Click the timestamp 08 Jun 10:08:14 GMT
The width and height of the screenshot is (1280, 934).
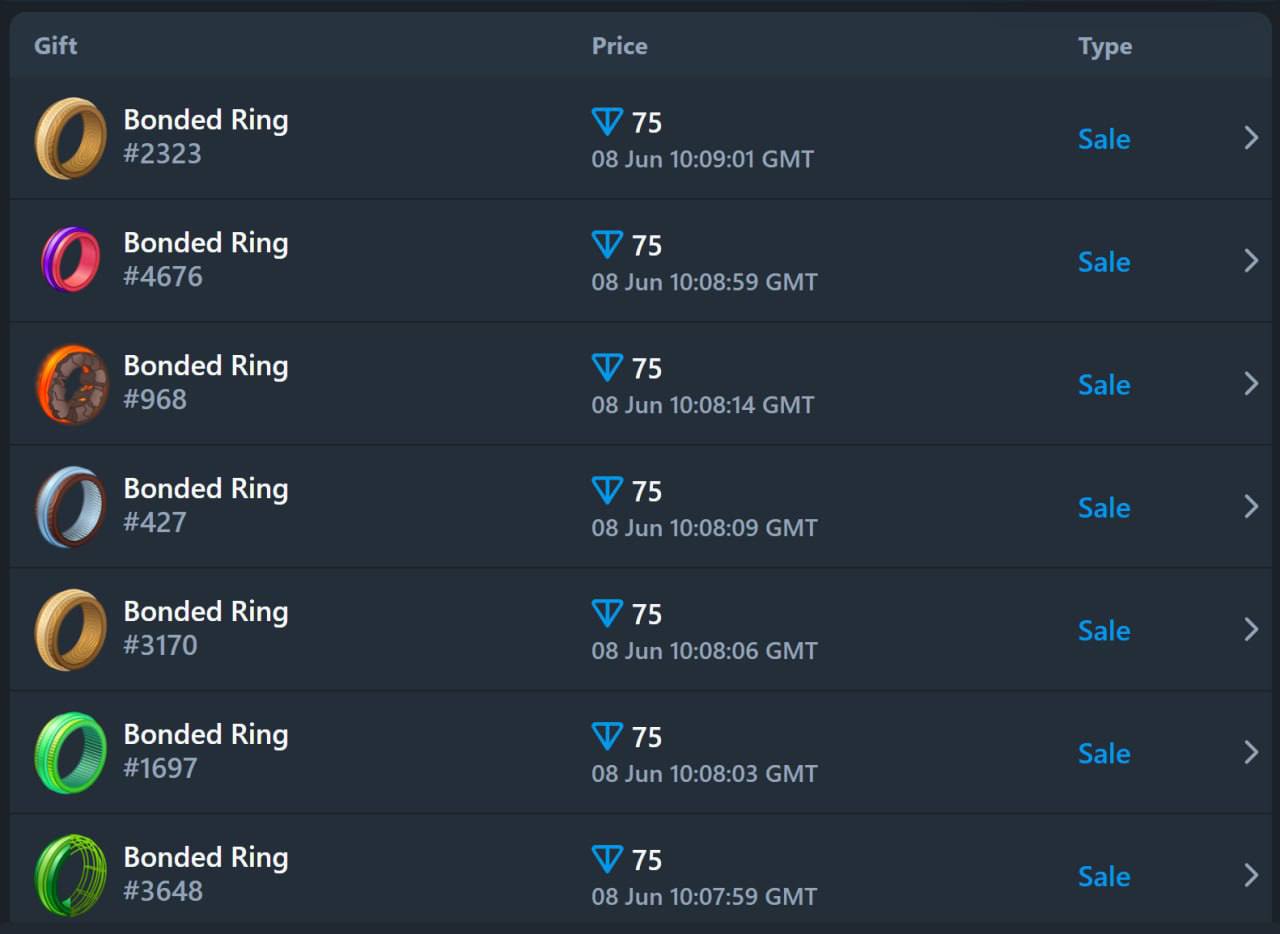[703, 405]
